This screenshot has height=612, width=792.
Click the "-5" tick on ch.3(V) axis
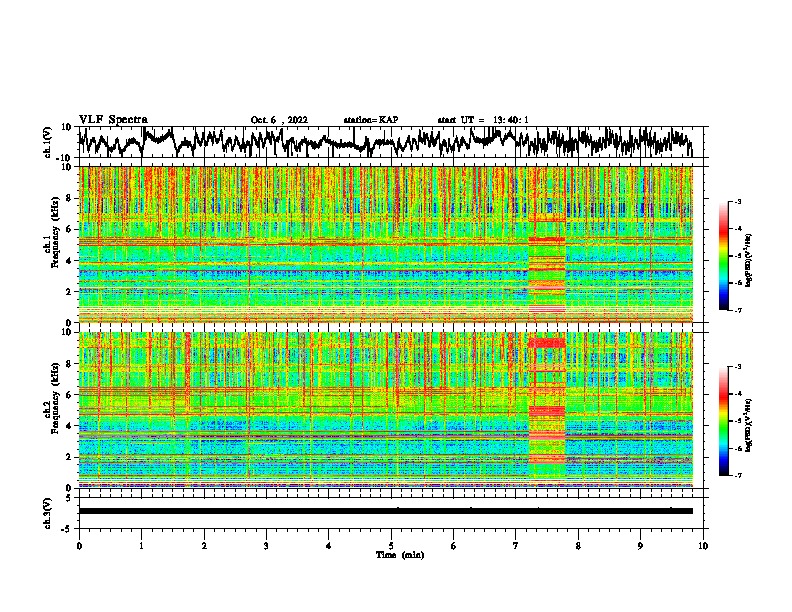tap(68, 528)
